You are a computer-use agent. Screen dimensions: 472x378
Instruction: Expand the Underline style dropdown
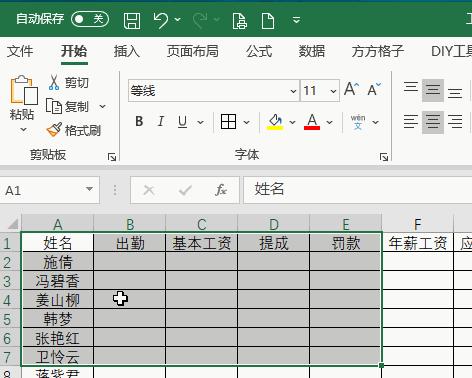coord(200,122)
